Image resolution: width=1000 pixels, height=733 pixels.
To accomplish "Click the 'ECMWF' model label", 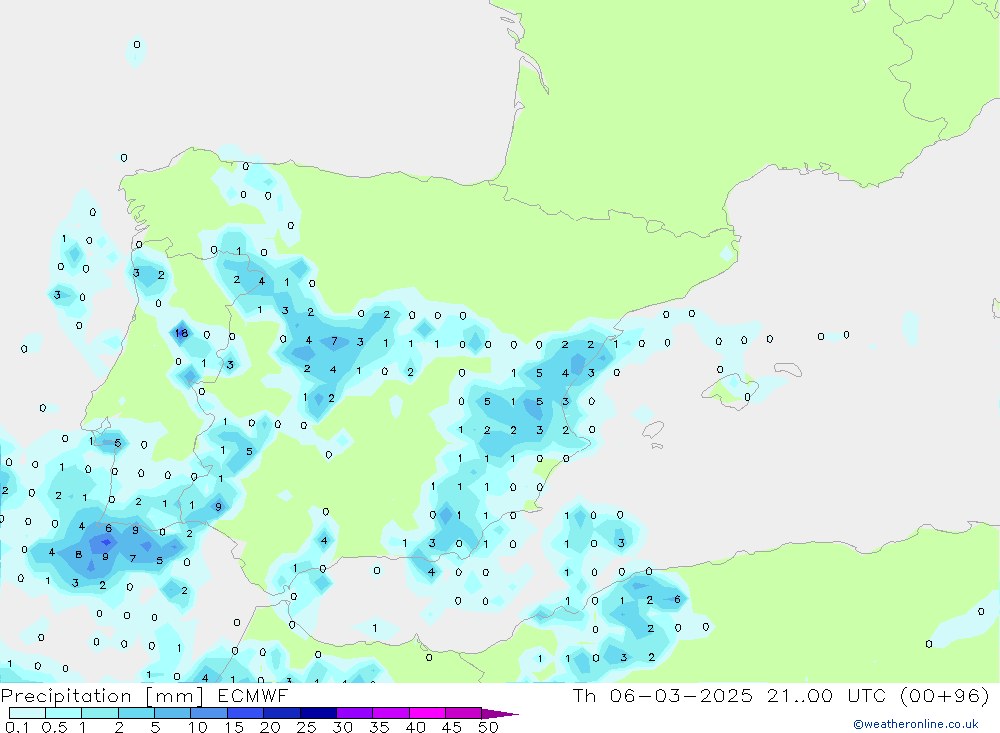I will pyautogui.click(x=253, y=695).
